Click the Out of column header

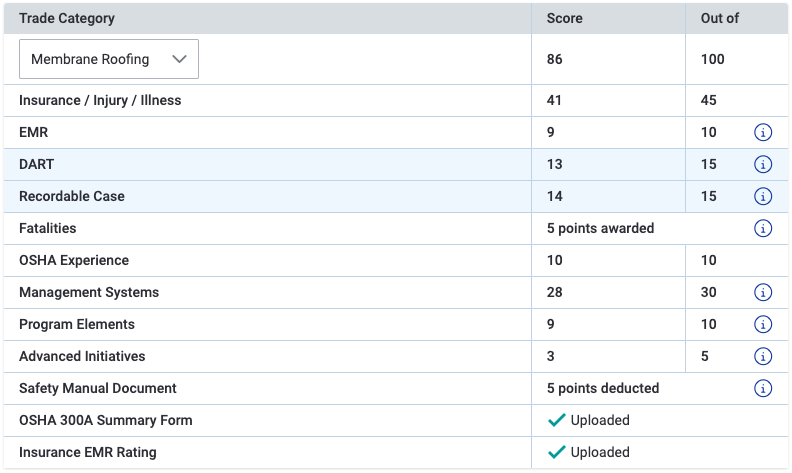click(x=719, y=18)
